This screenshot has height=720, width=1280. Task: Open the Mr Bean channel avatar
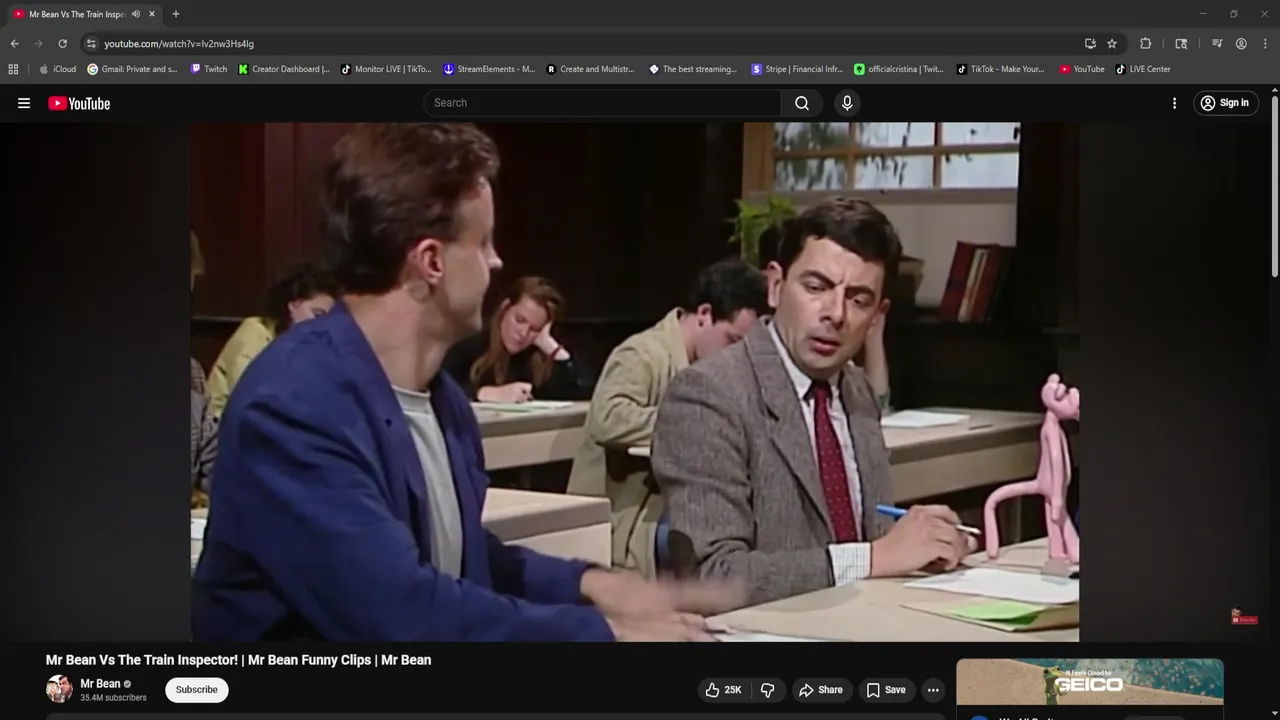59,689
